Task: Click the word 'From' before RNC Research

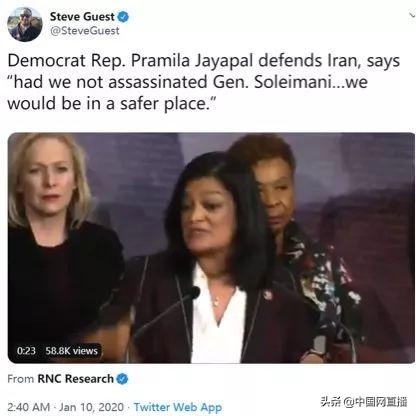Action: [21, 379]
